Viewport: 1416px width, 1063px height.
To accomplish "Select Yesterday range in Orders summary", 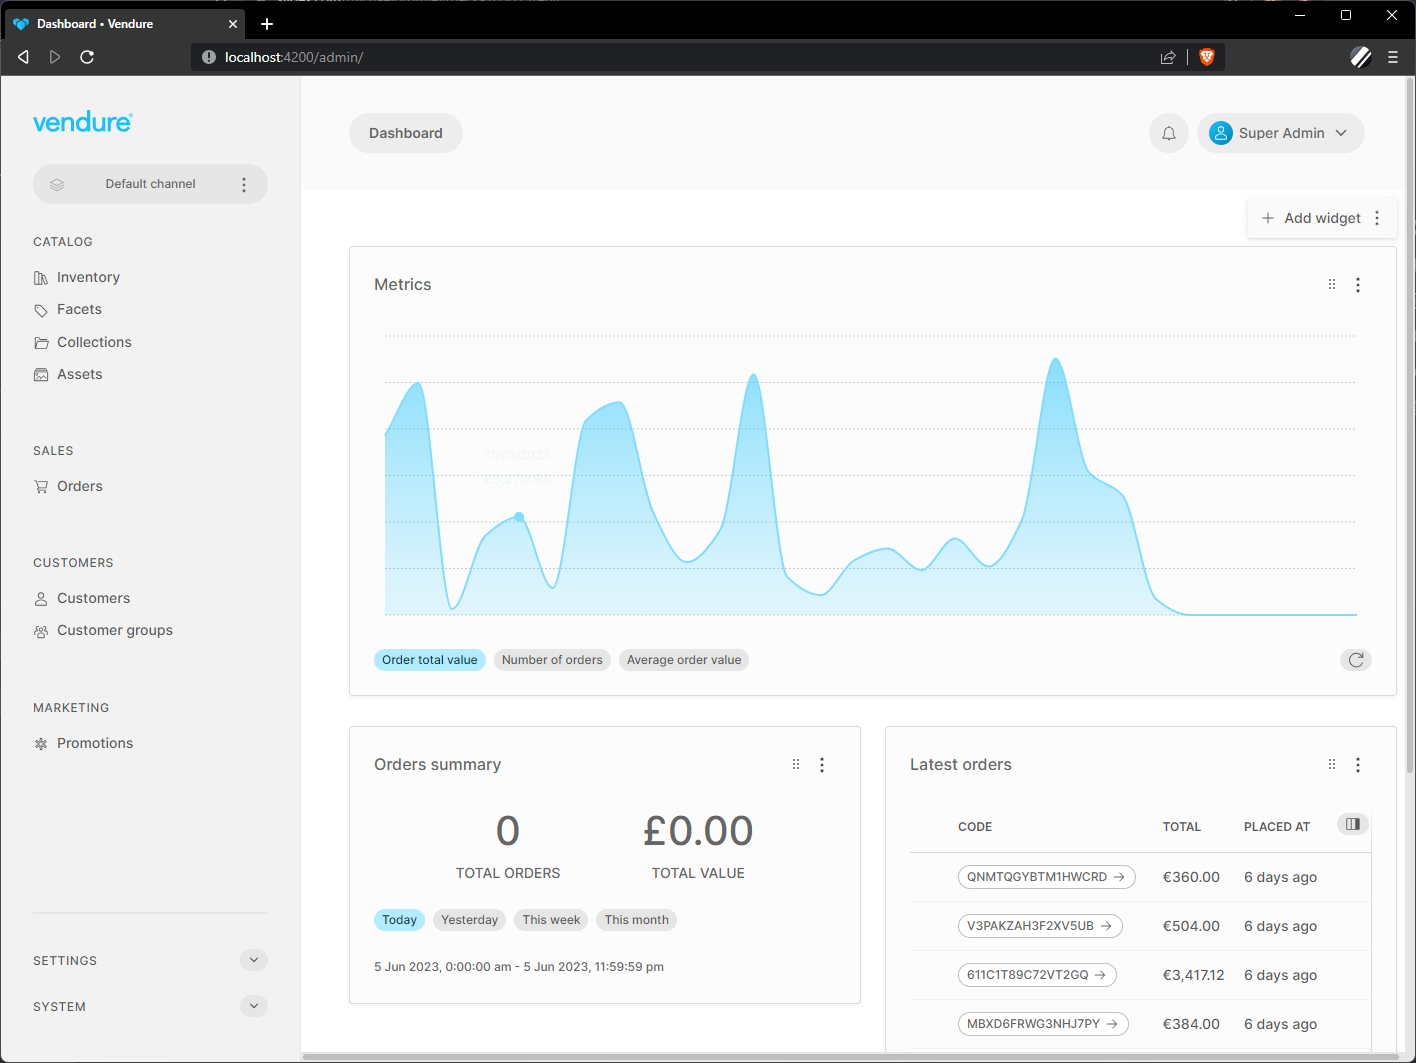I will tap(469, 920).
